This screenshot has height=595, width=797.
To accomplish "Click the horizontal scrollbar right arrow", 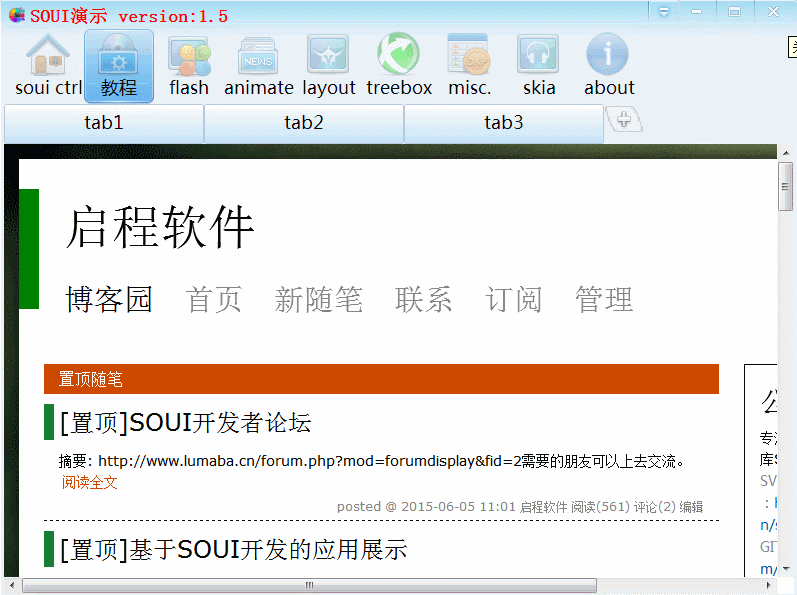I will click(x=768, y=585).
